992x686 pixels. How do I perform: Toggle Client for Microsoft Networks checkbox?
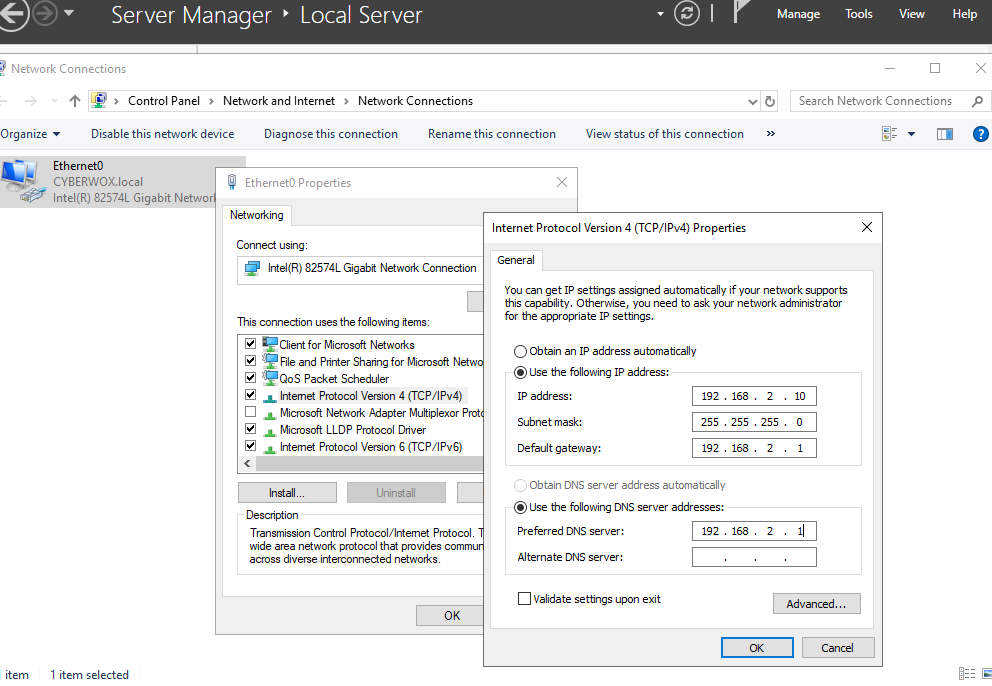[251, 344]
